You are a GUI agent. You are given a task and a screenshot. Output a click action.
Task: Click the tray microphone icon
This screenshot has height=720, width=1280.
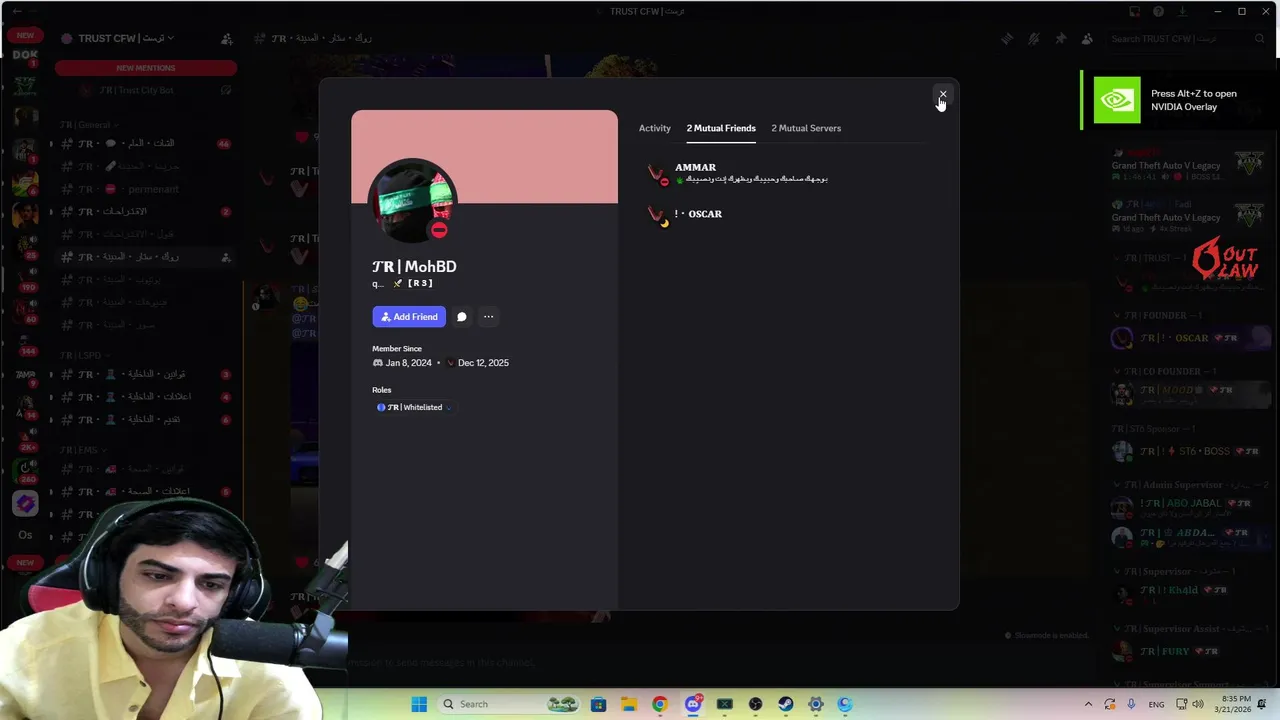click(1131, 704)
